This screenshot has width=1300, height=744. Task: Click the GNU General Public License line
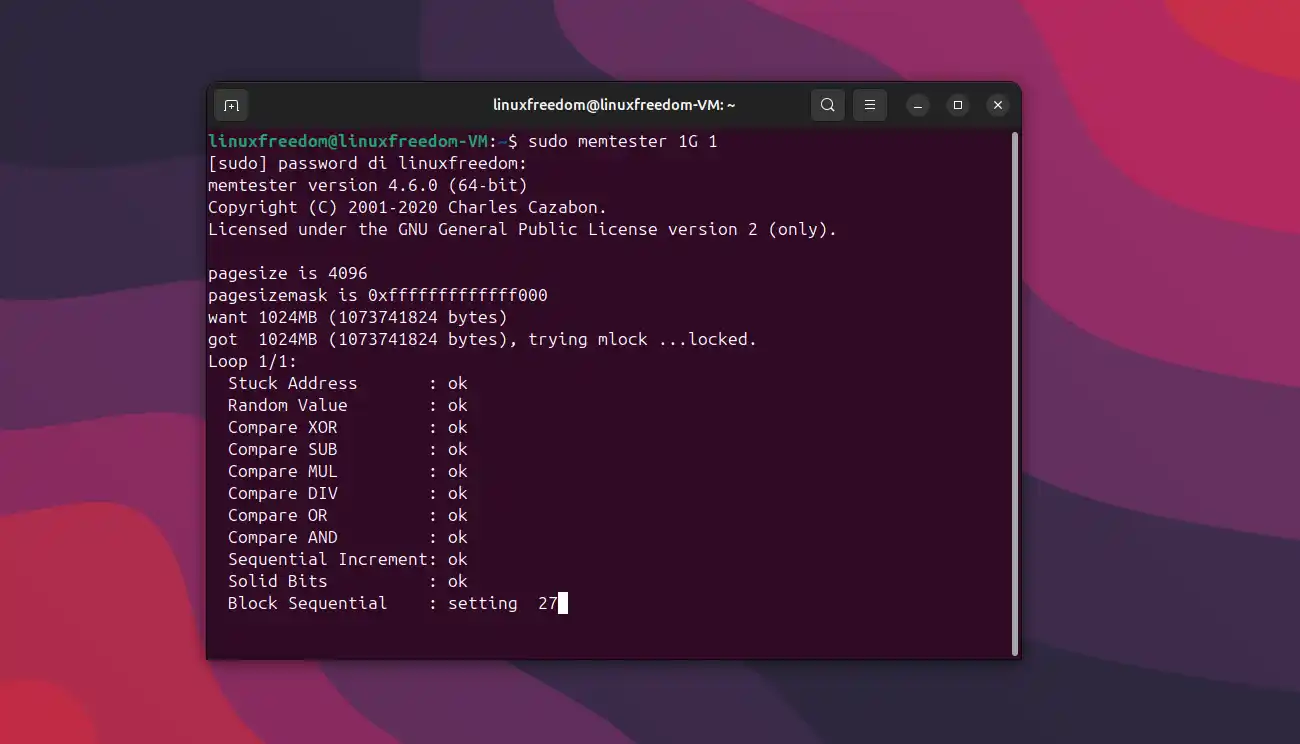[522, 229]
